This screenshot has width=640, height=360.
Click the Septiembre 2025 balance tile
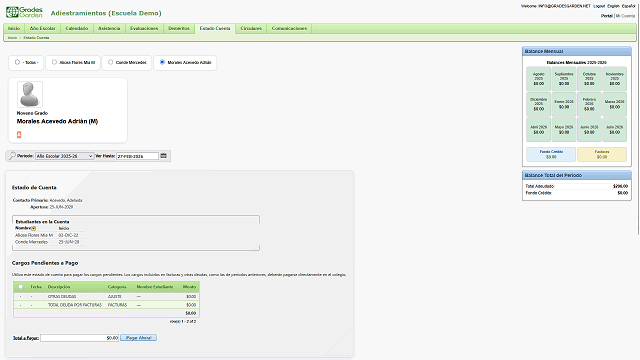(564, 79)
